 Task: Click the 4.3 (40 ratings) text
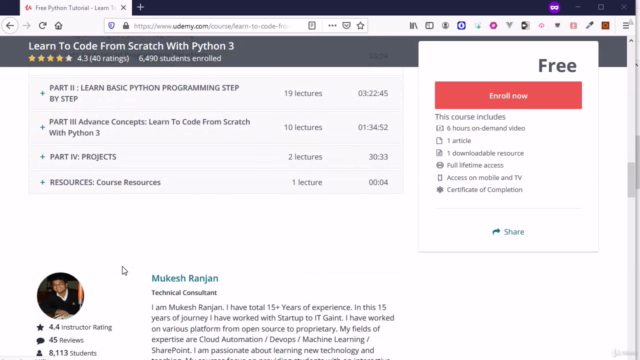tap(103, 58)
